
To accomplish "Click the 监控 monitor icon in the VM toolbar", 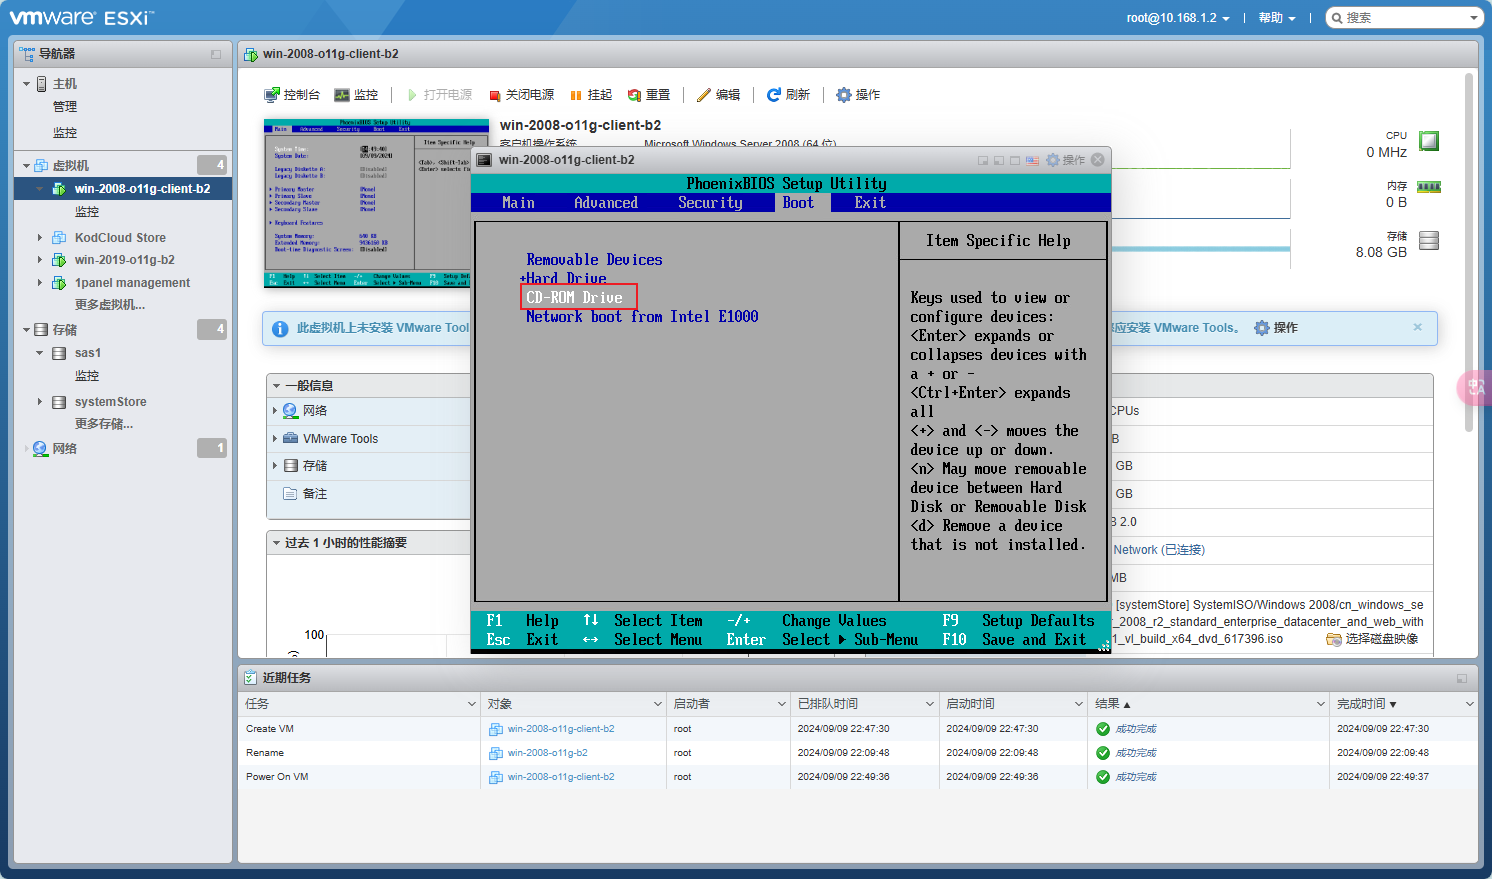I will pyautogui.click(x=342, y=95).
